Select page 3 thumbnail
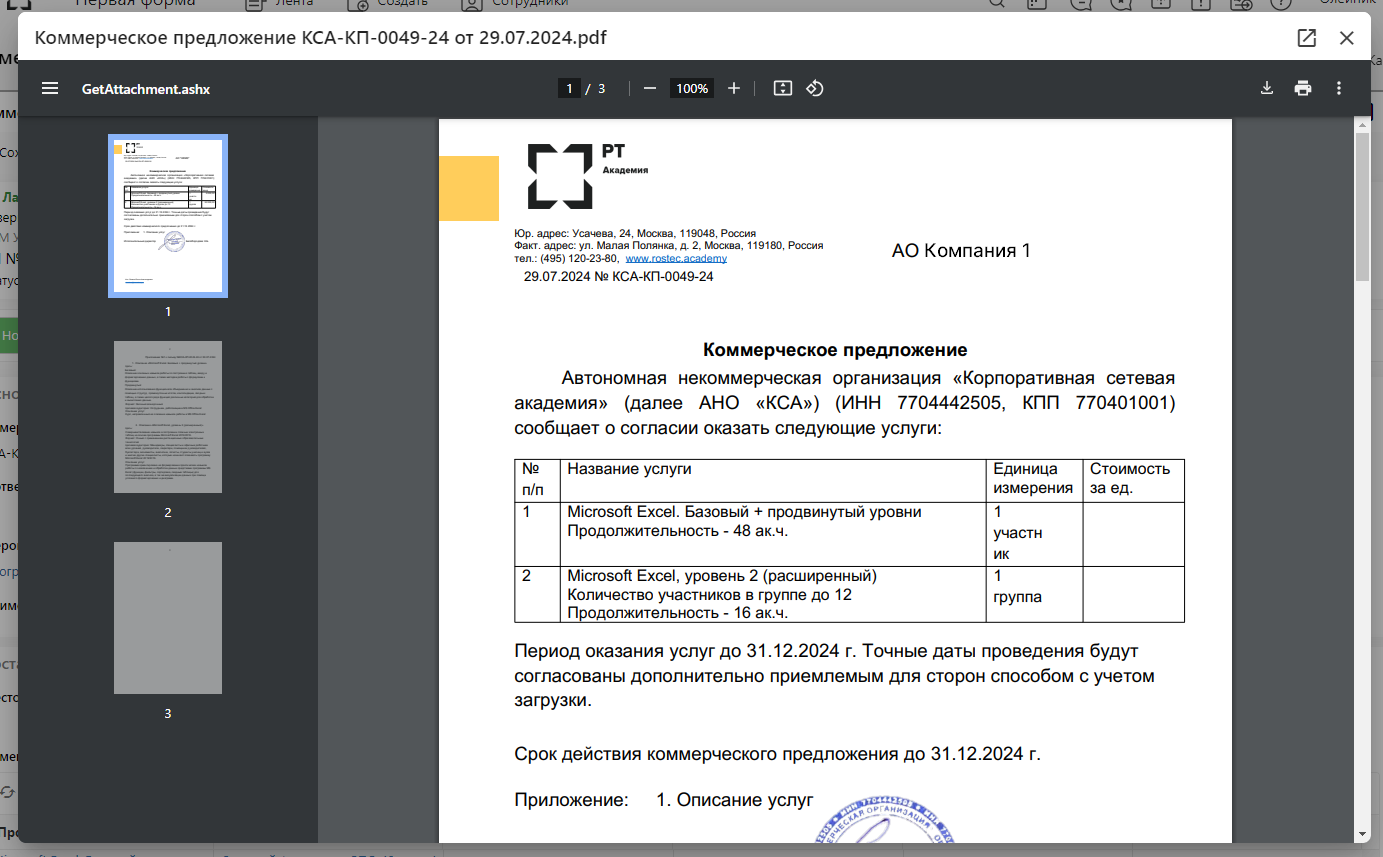The width and height of the screenshot is (1383, 857). pyautogui.click(x=168, y=618)
